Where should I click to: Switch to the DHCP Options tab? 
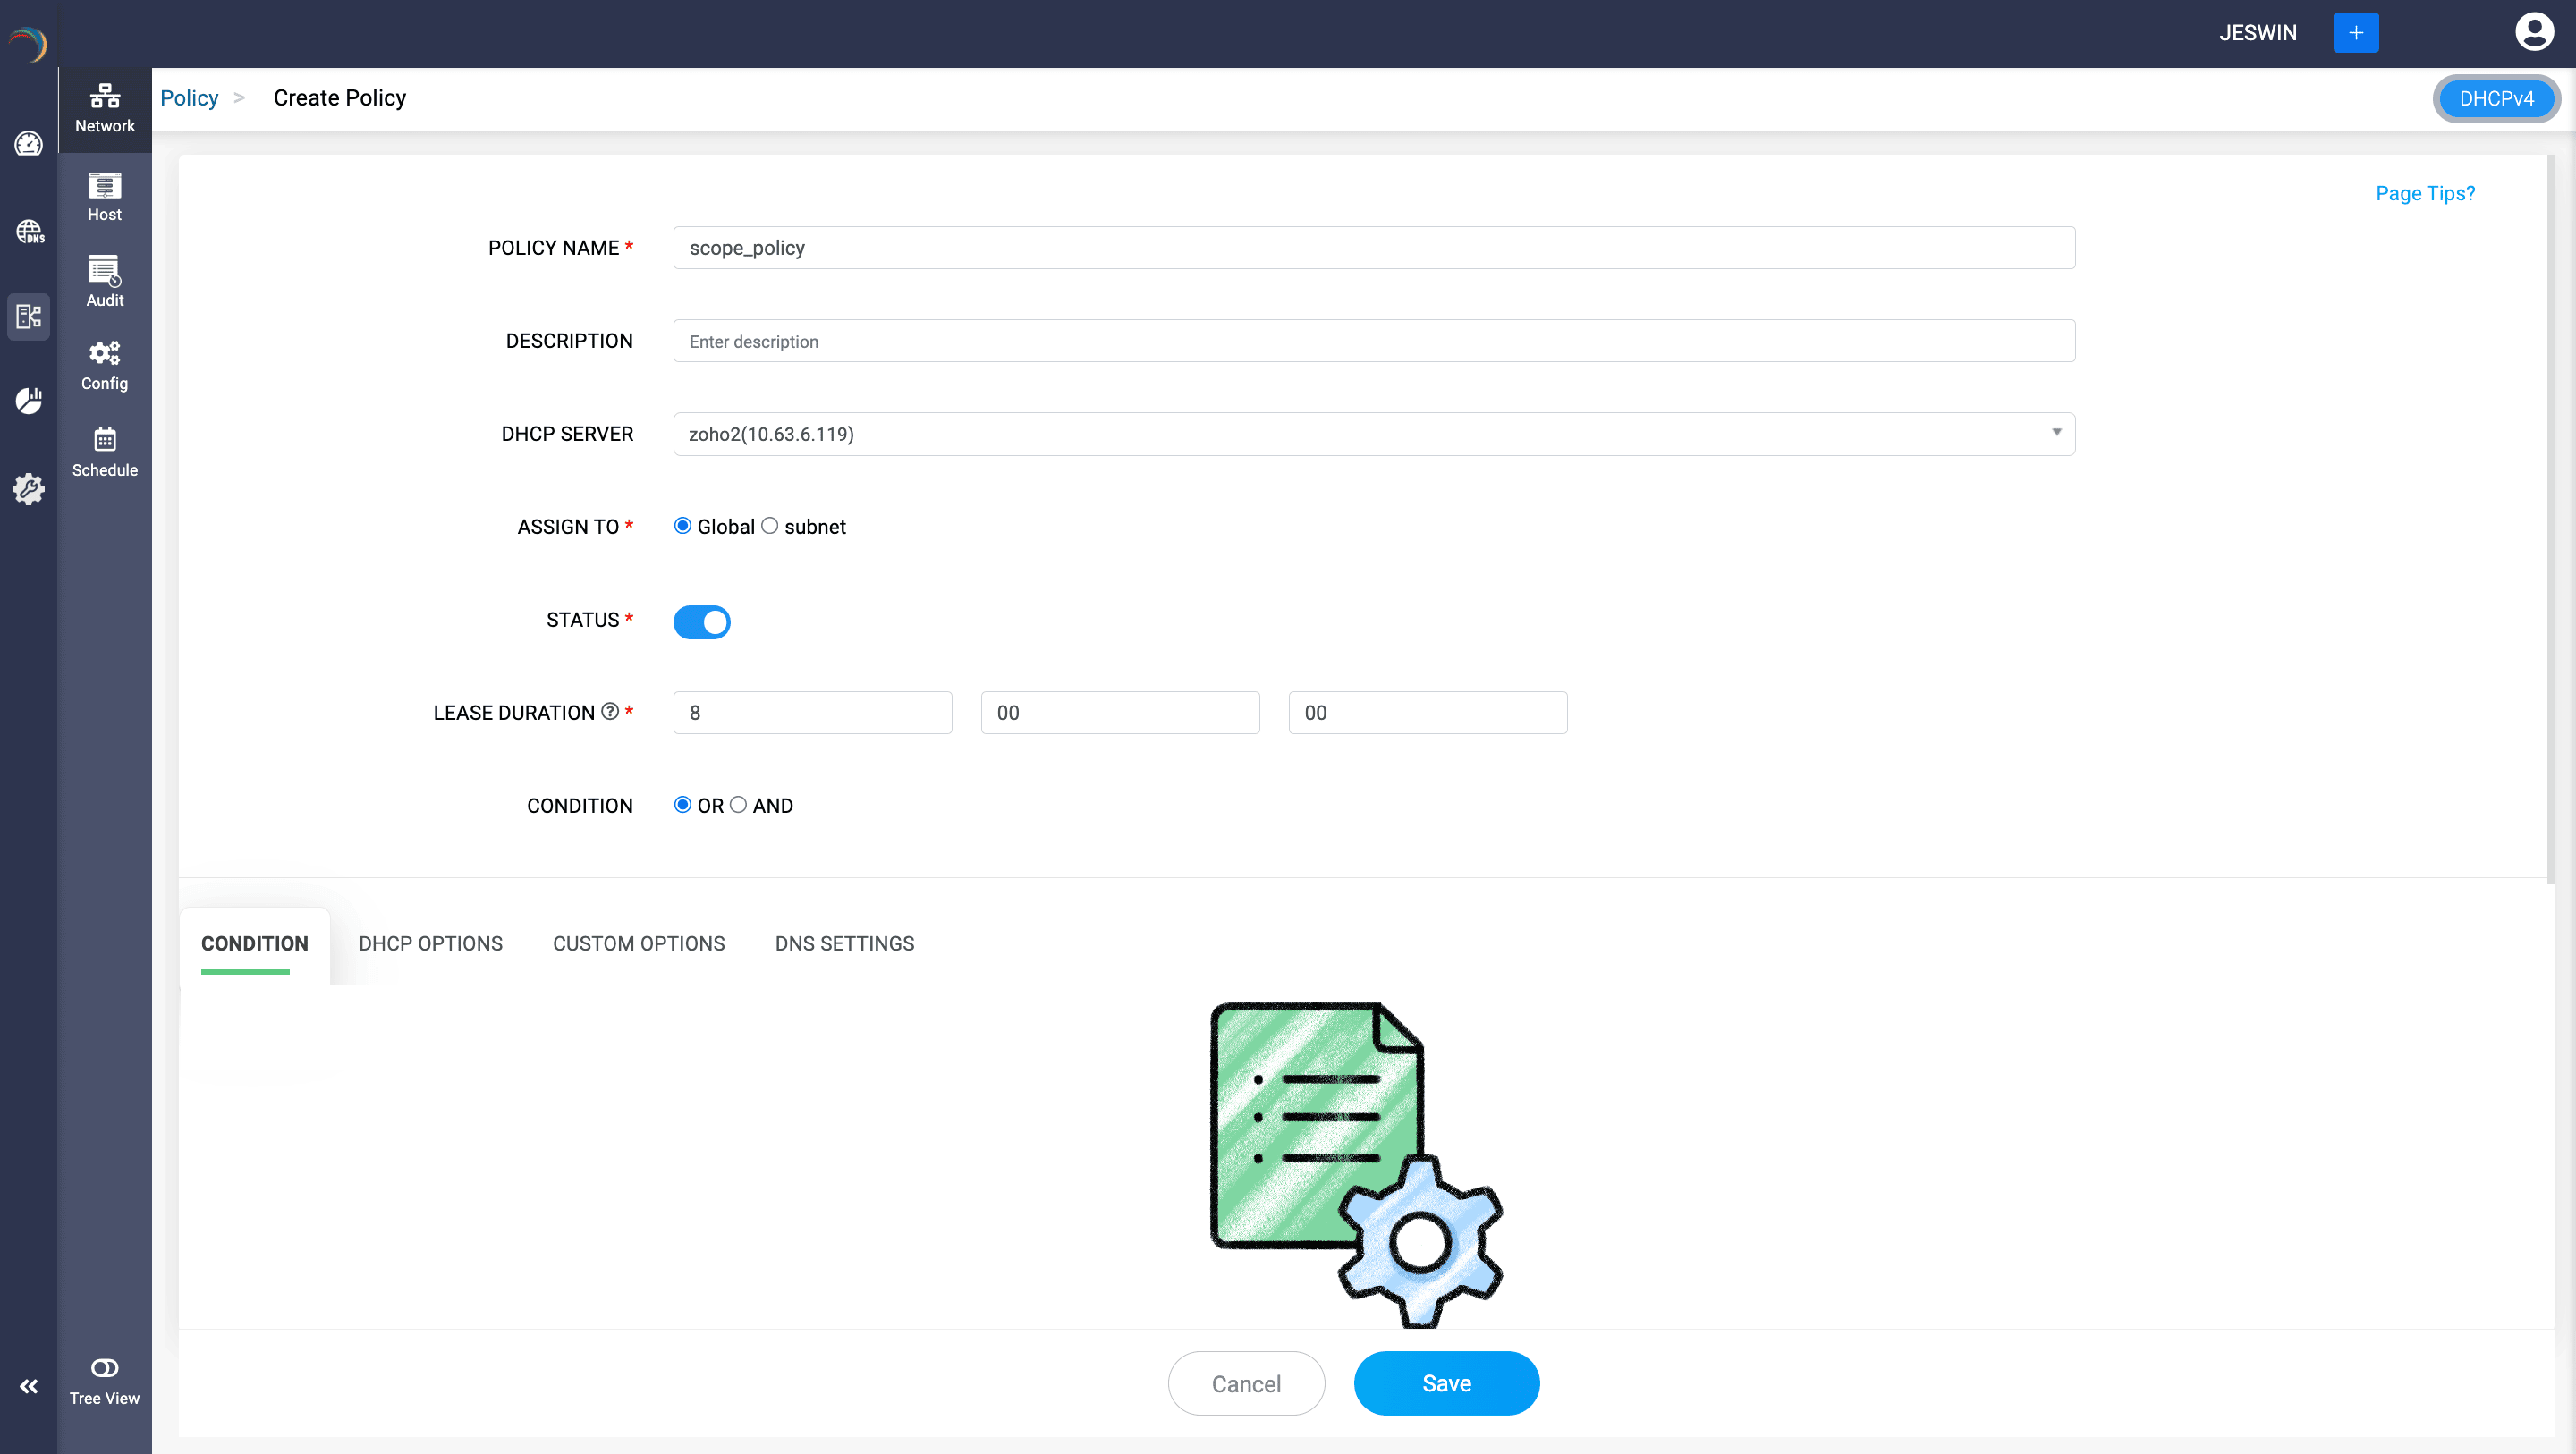point(430,943)
